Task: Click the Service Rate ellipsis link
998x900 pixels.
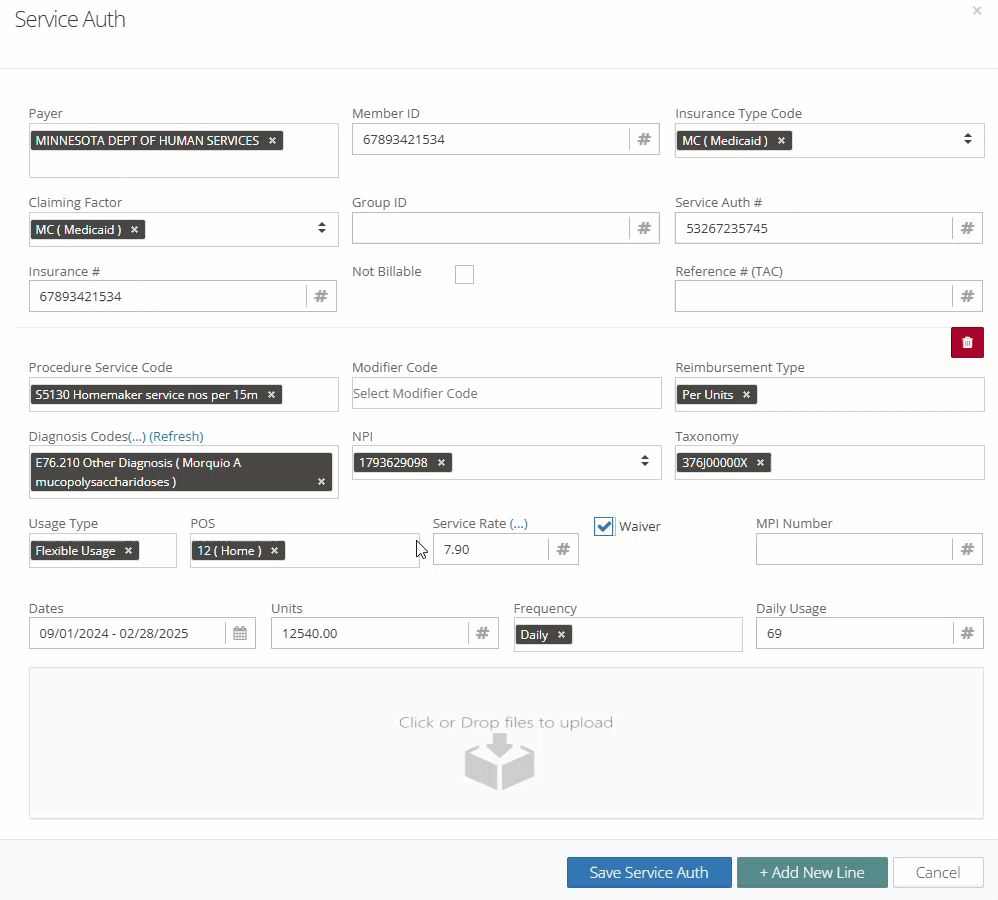Action: pyautogui.click(x=519, y=524)
